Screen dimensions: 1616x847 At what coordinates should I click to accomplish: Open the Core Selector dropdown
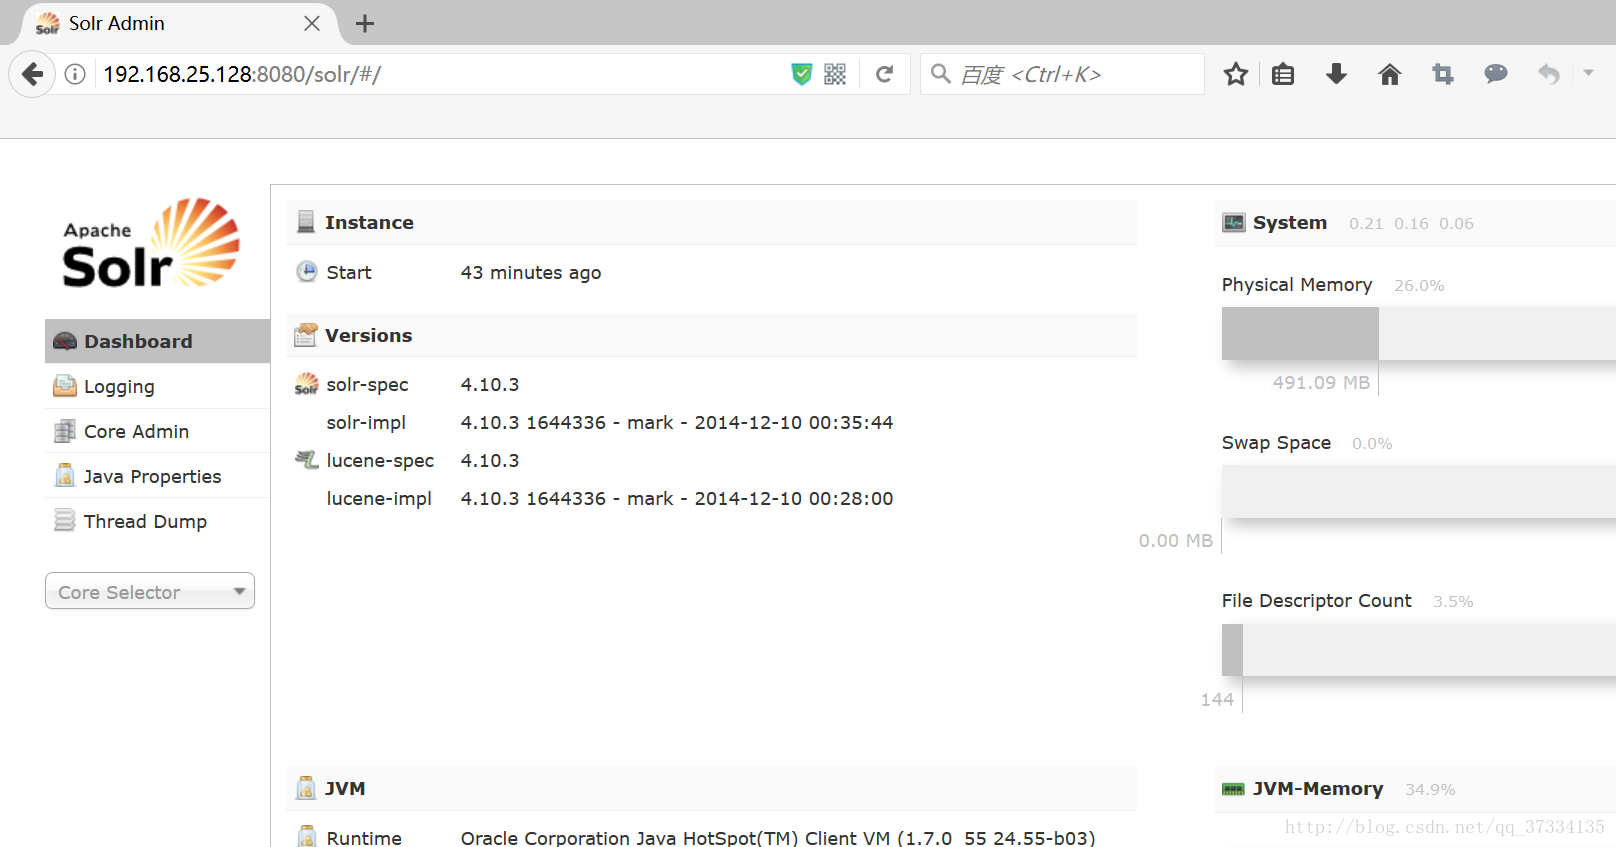click(150, 591)
